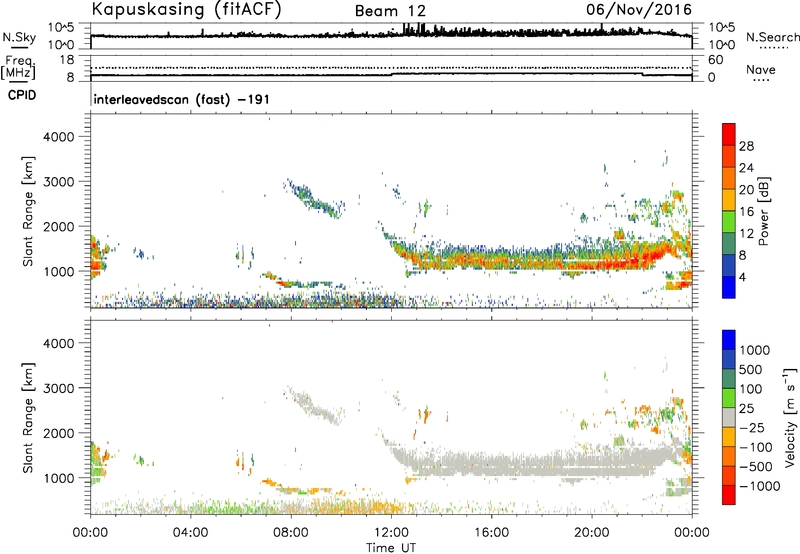800x554 pixels.
Task: Click the 08:00 time tick label
Action: coord(291,533)
